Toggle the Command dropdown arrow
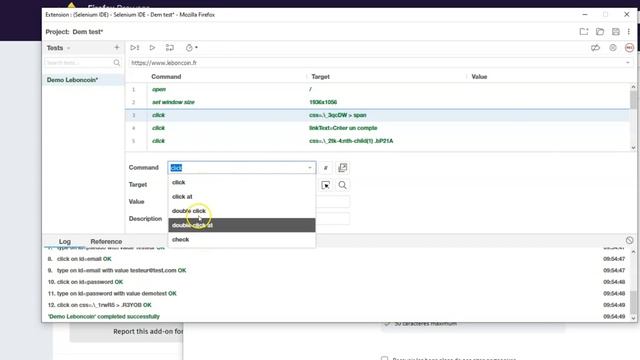The width and height of the screenshot is (640, 360). point(310,168)
